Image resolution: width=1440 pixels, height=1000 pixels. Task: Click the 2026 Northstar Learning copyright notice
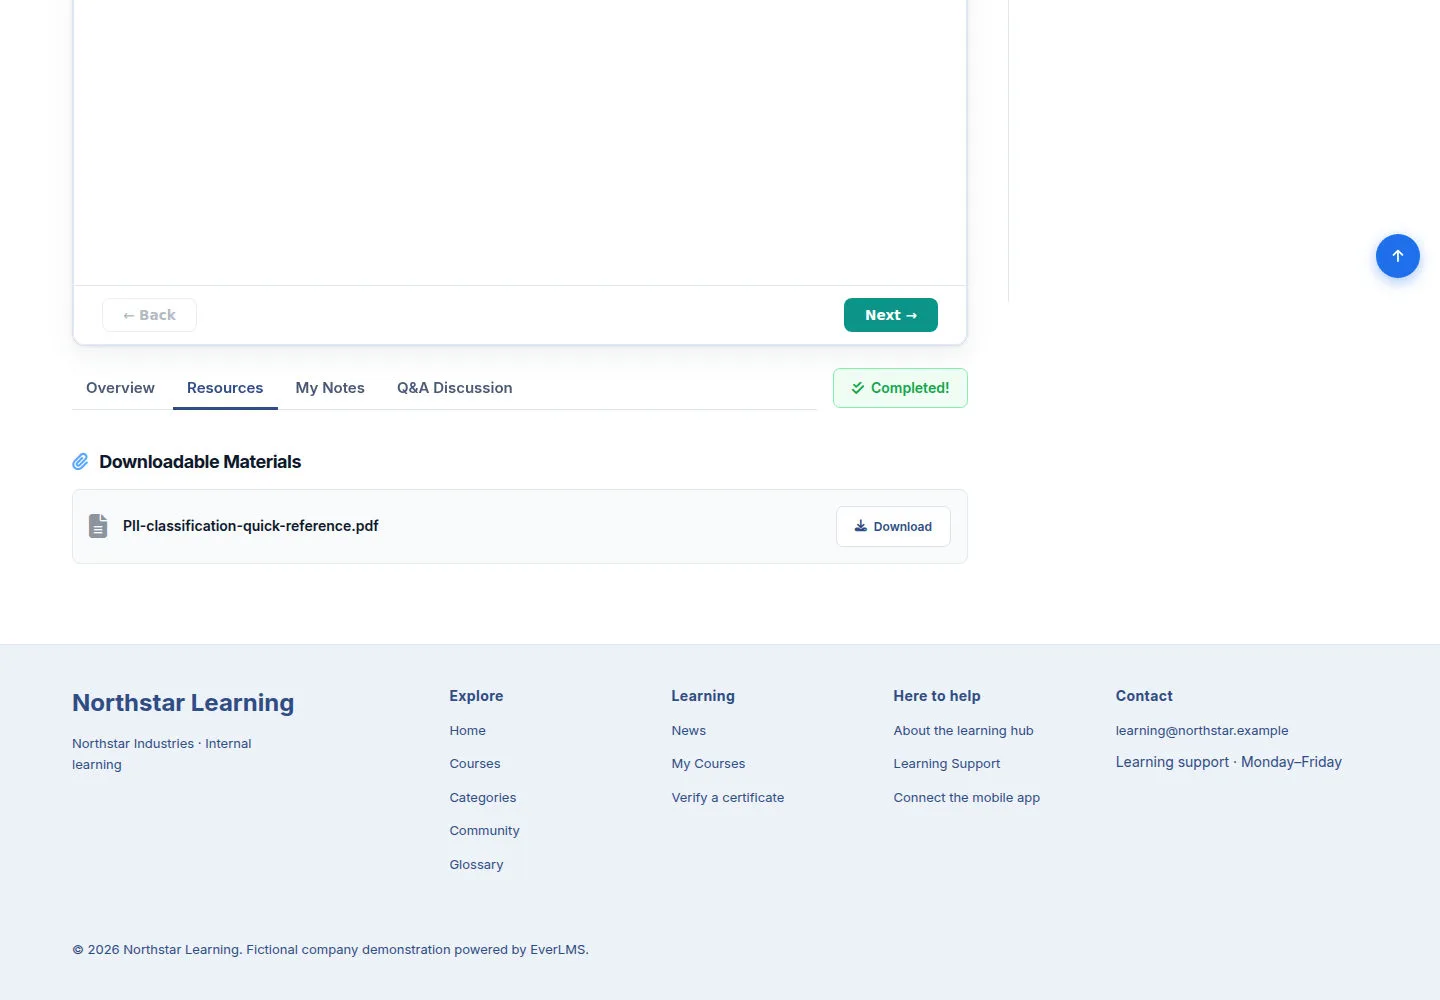pyautogui.click(x=330, y=950)
